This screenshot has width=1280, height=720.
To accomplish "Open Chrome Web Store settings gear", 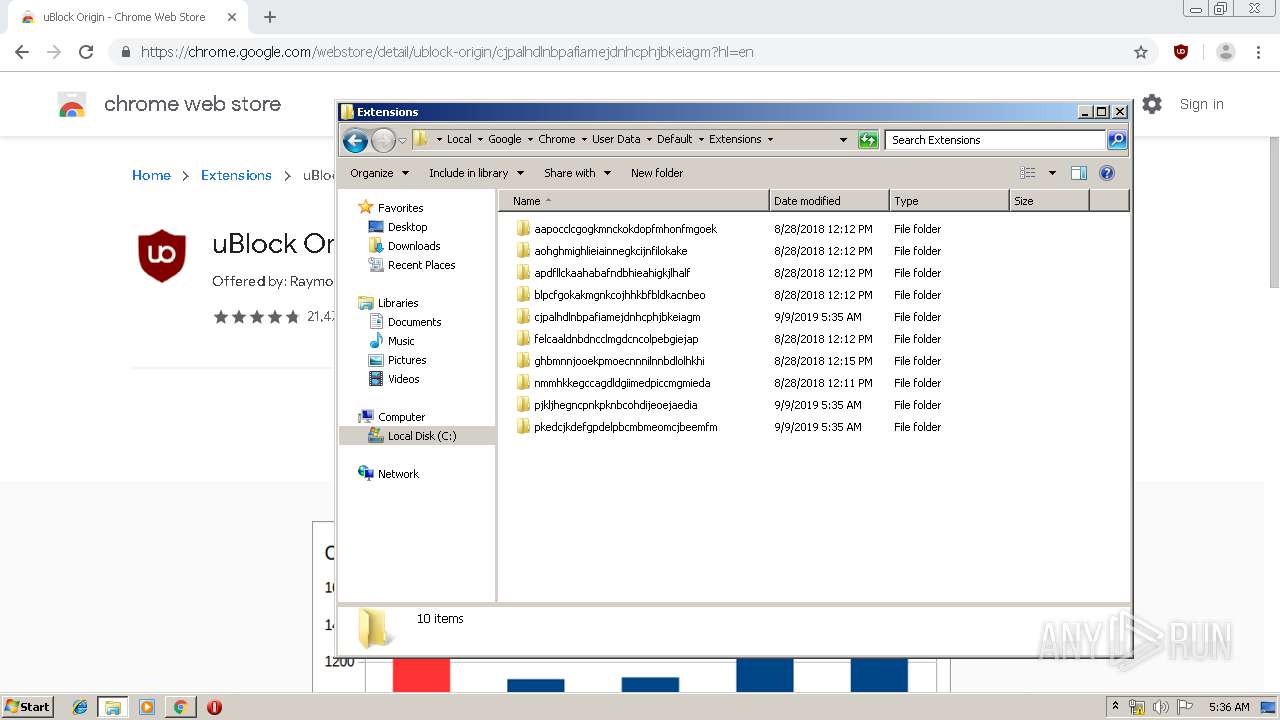I will pos(1152,104).
